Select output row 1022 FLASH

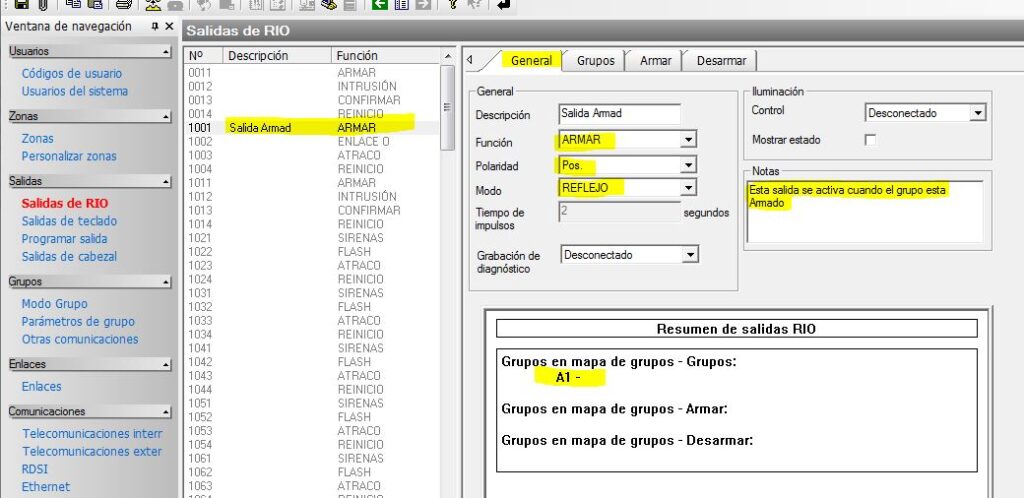[x=312, y=252]
